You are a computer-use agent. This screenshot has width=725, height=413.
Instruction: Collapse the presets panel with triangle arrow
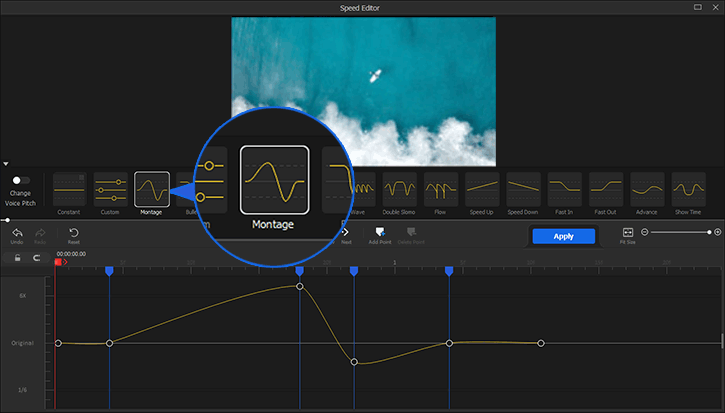[6, 163]
